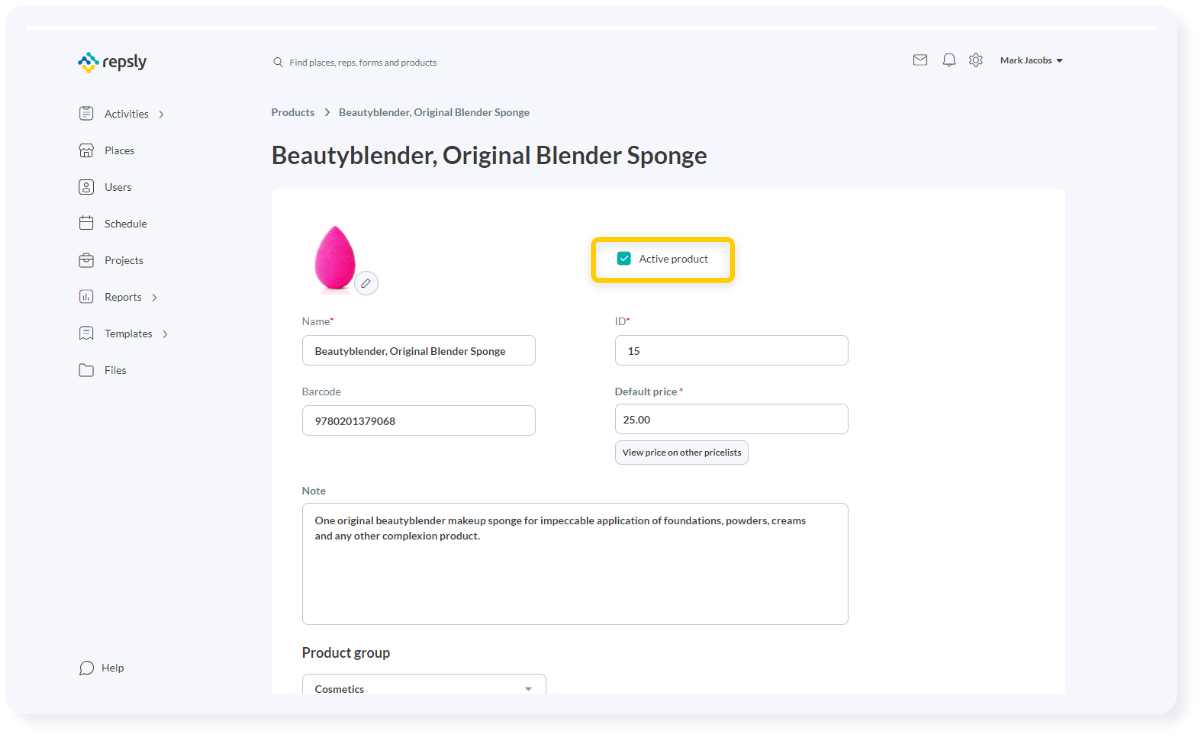This screenshot has width=1202, height=739.
Task: Open Users in the sidebar
Action: (118, 187)
